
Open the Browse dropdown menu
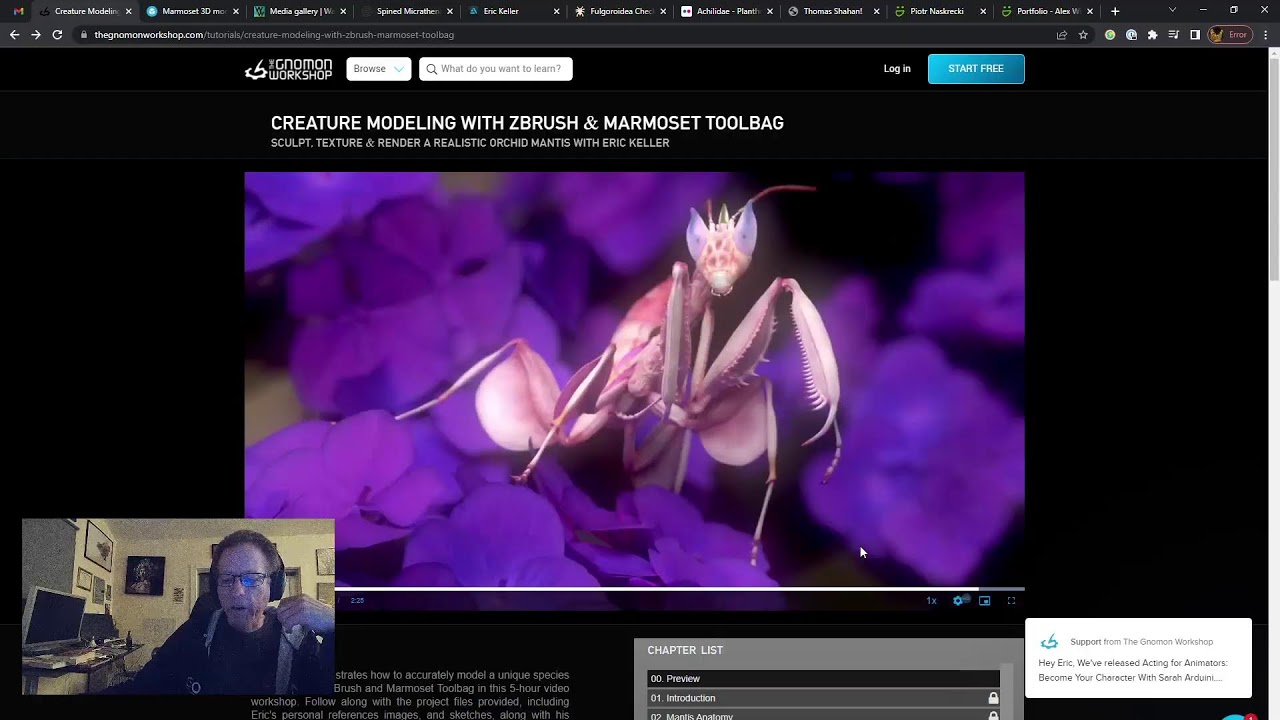tap(378, 69)
